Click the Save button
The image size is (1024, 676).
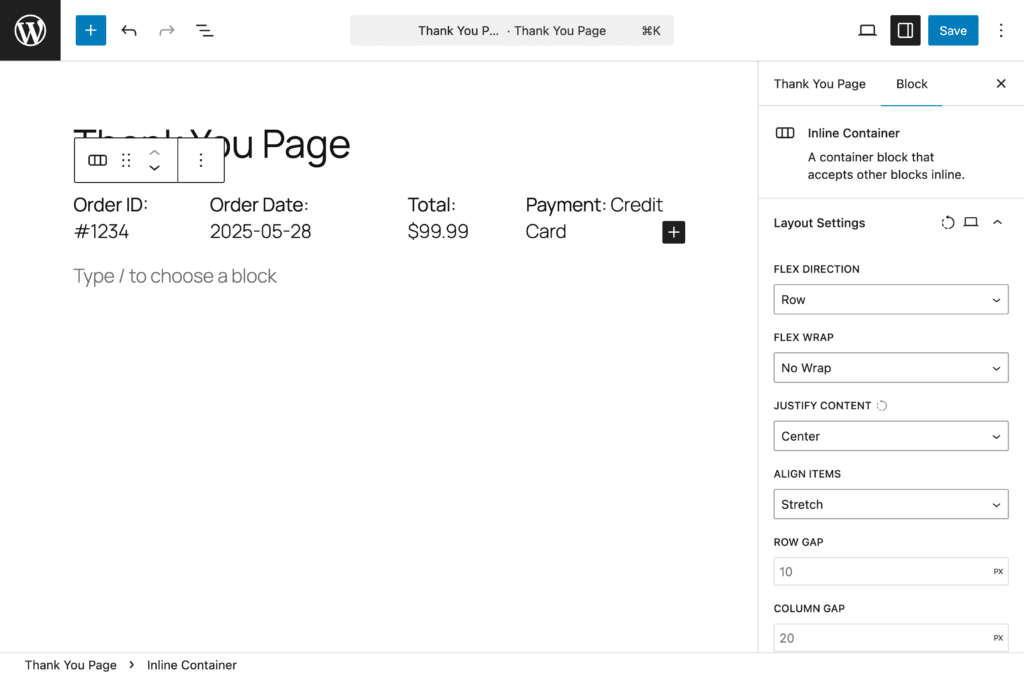click(952, 31)
